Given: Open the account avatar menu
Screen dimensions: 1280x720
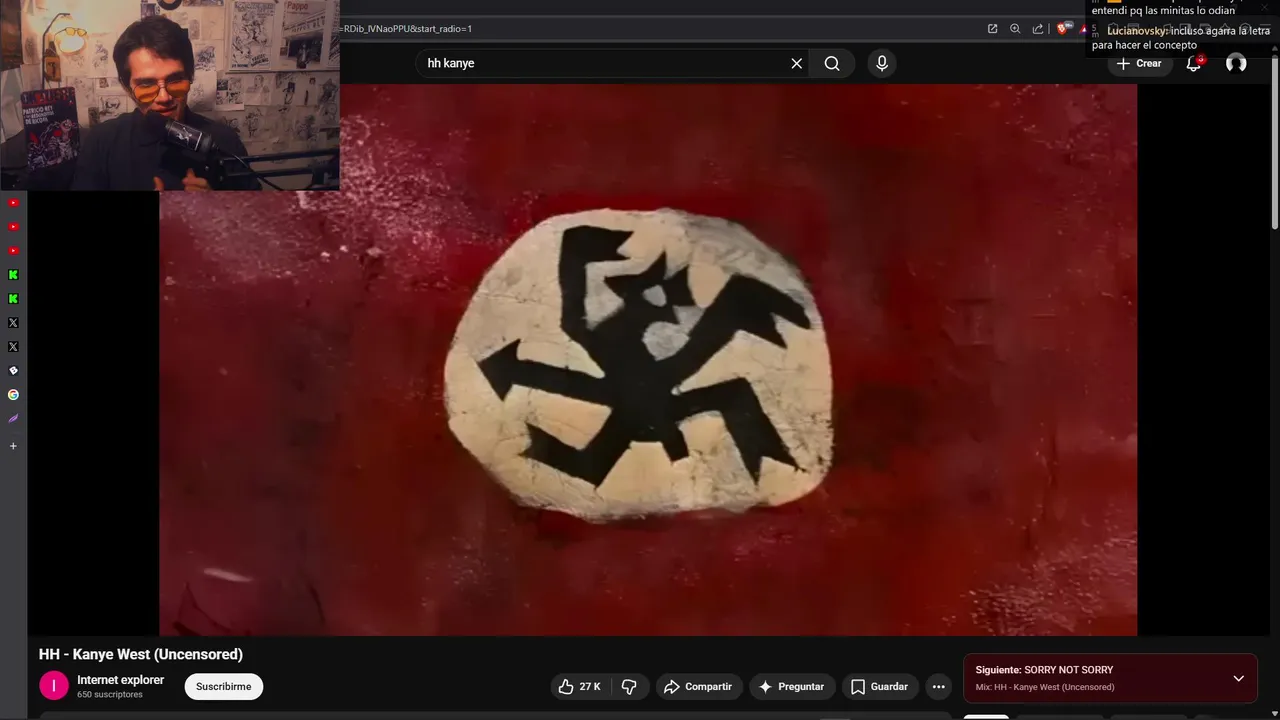Looking at the screenshot, I should pos(1236,63).
